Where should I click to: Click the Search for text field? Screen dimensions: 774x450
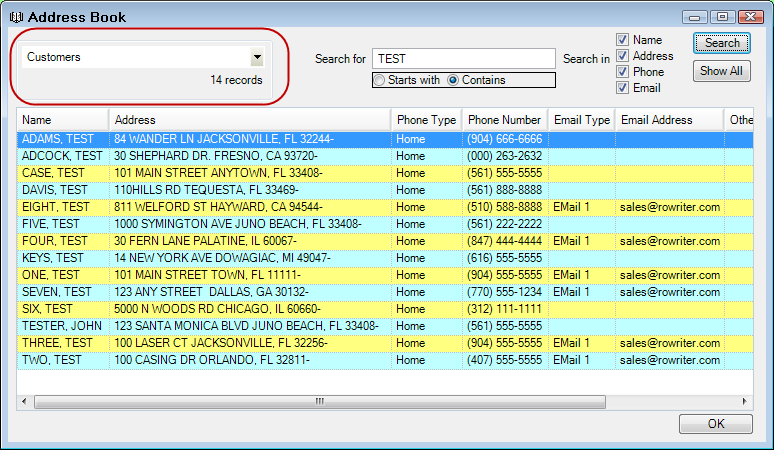[x=463, y=59]
